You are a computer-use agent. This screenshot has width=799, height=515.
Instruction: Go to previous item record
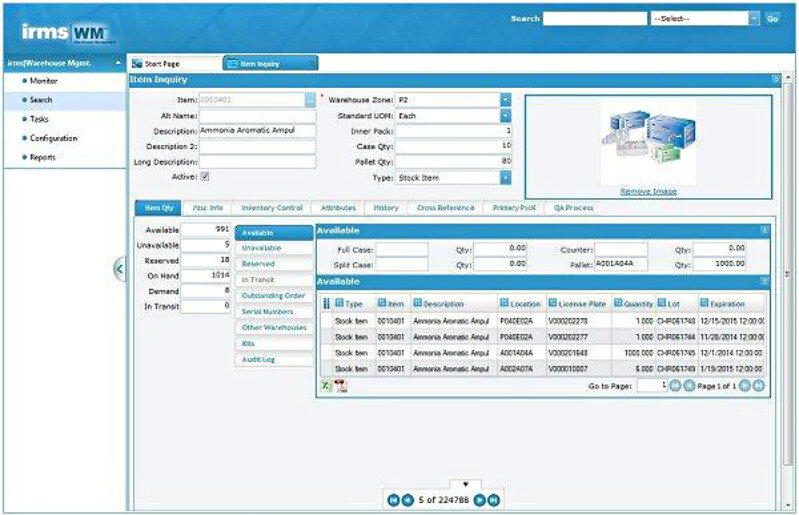click(x=407, y=500)
